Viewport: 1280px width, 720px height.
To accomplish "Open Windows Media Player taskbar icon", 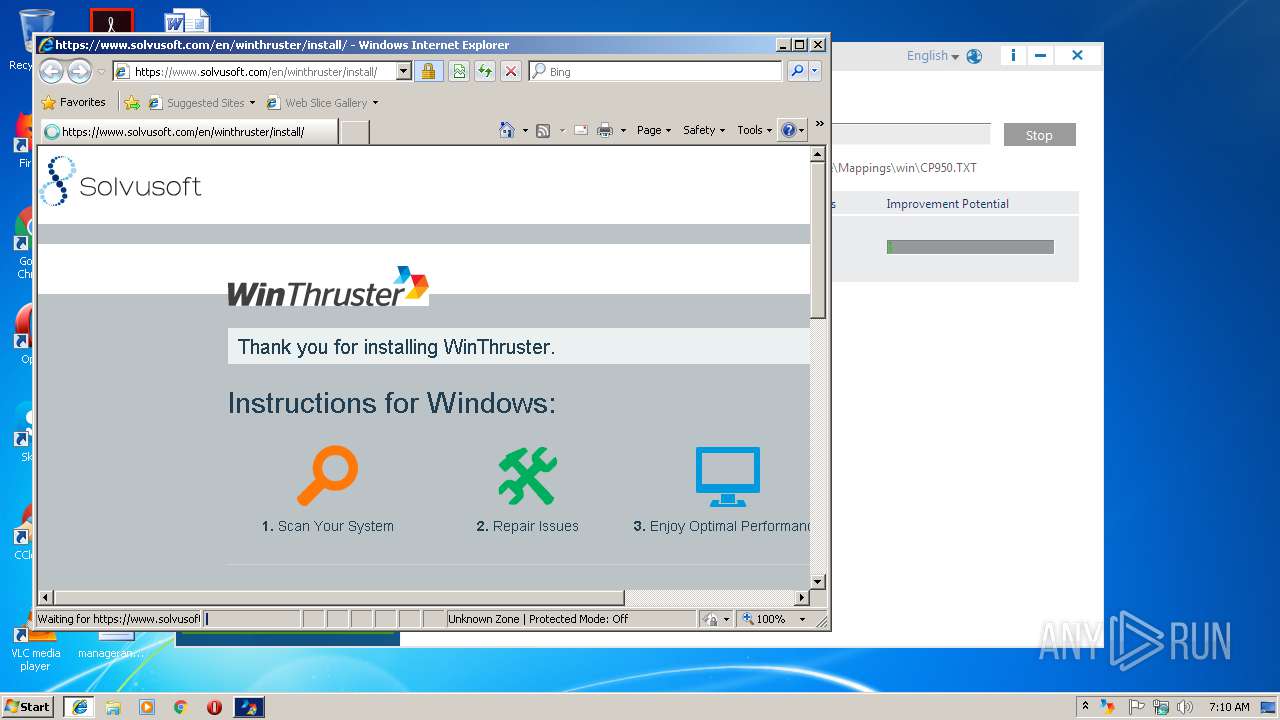I will 147,707.
